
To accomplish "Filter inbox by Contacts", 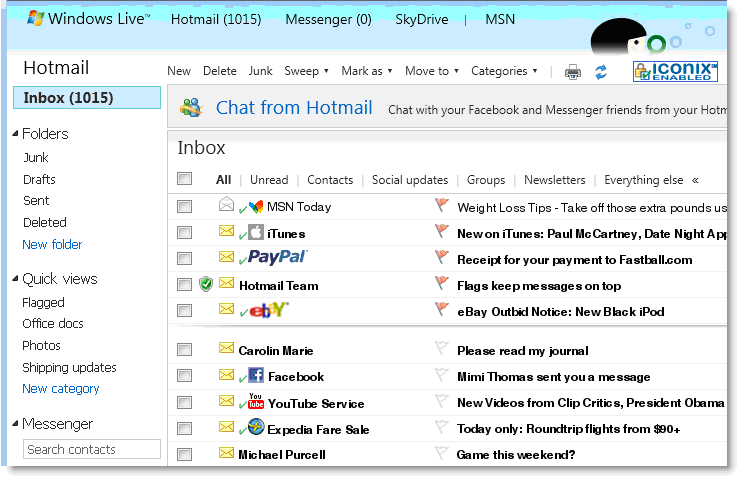I will click(x=330, y=180).
